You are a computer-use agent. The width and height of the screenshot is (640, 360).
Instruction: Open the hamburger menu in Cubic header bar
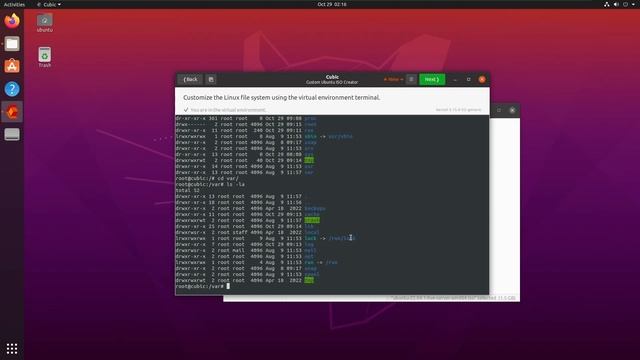click(411, 80)
